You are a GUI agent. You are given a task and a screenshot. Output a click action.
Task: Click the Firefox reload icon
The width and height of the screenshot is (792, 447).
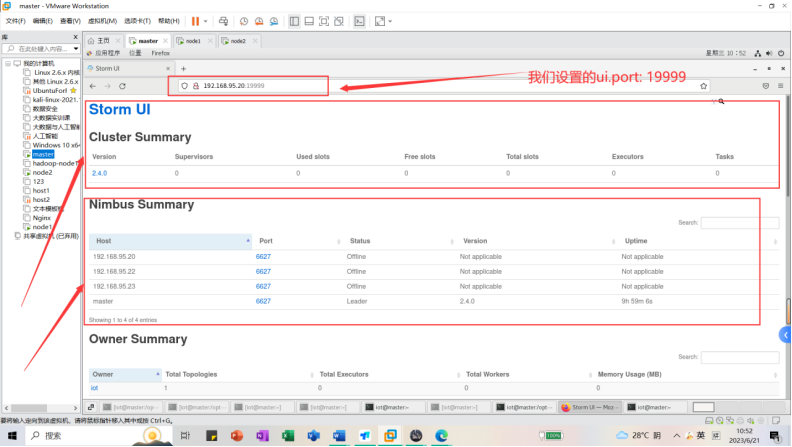click(x=122, y=86)
